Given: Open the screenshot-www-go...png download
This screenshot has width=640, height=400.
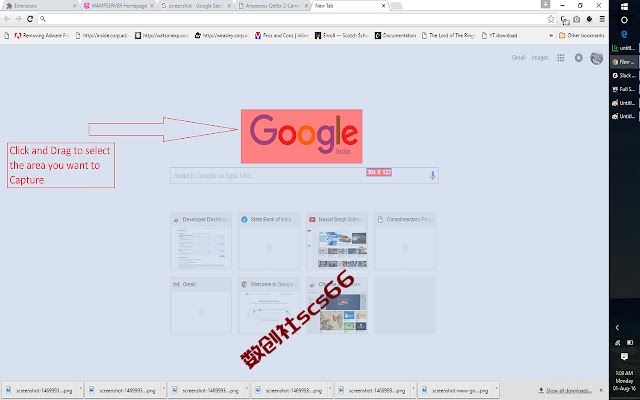Looking at the screenshot, I should (x=456, y=391).
